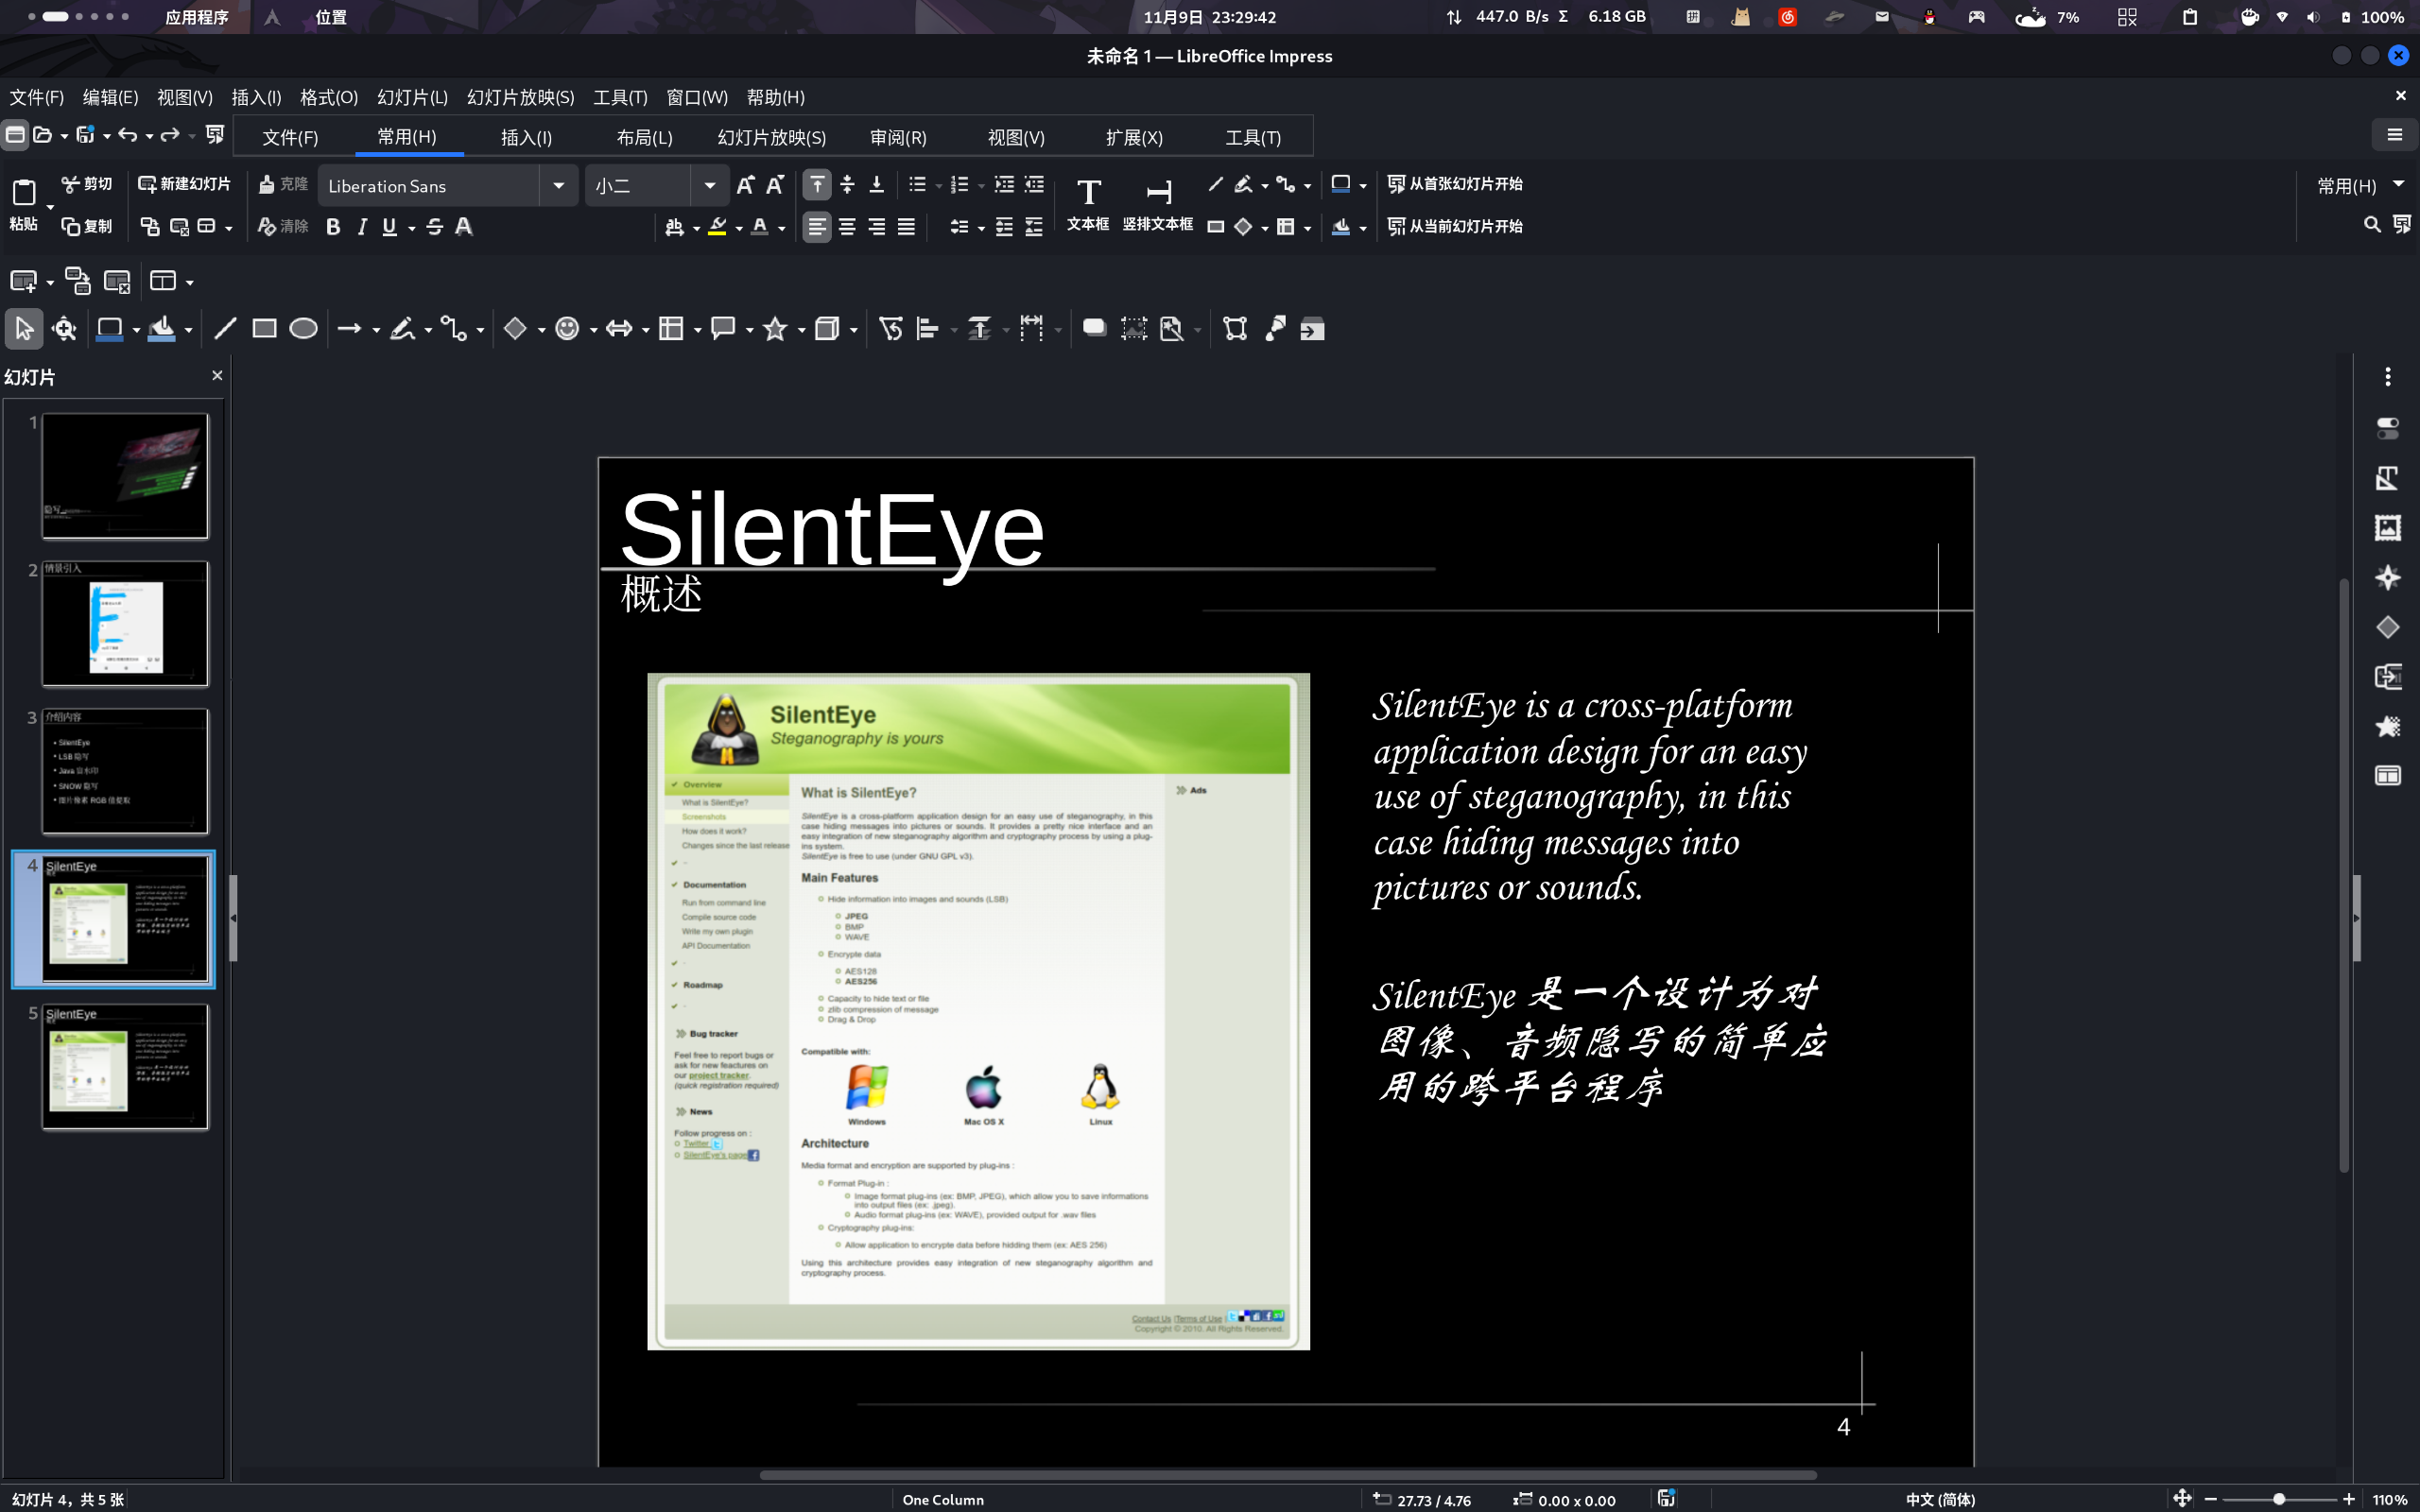This screenshot has width=2420, height=1512.
Task: Expand the callout shapes dropdown
Action: [749, 330]
